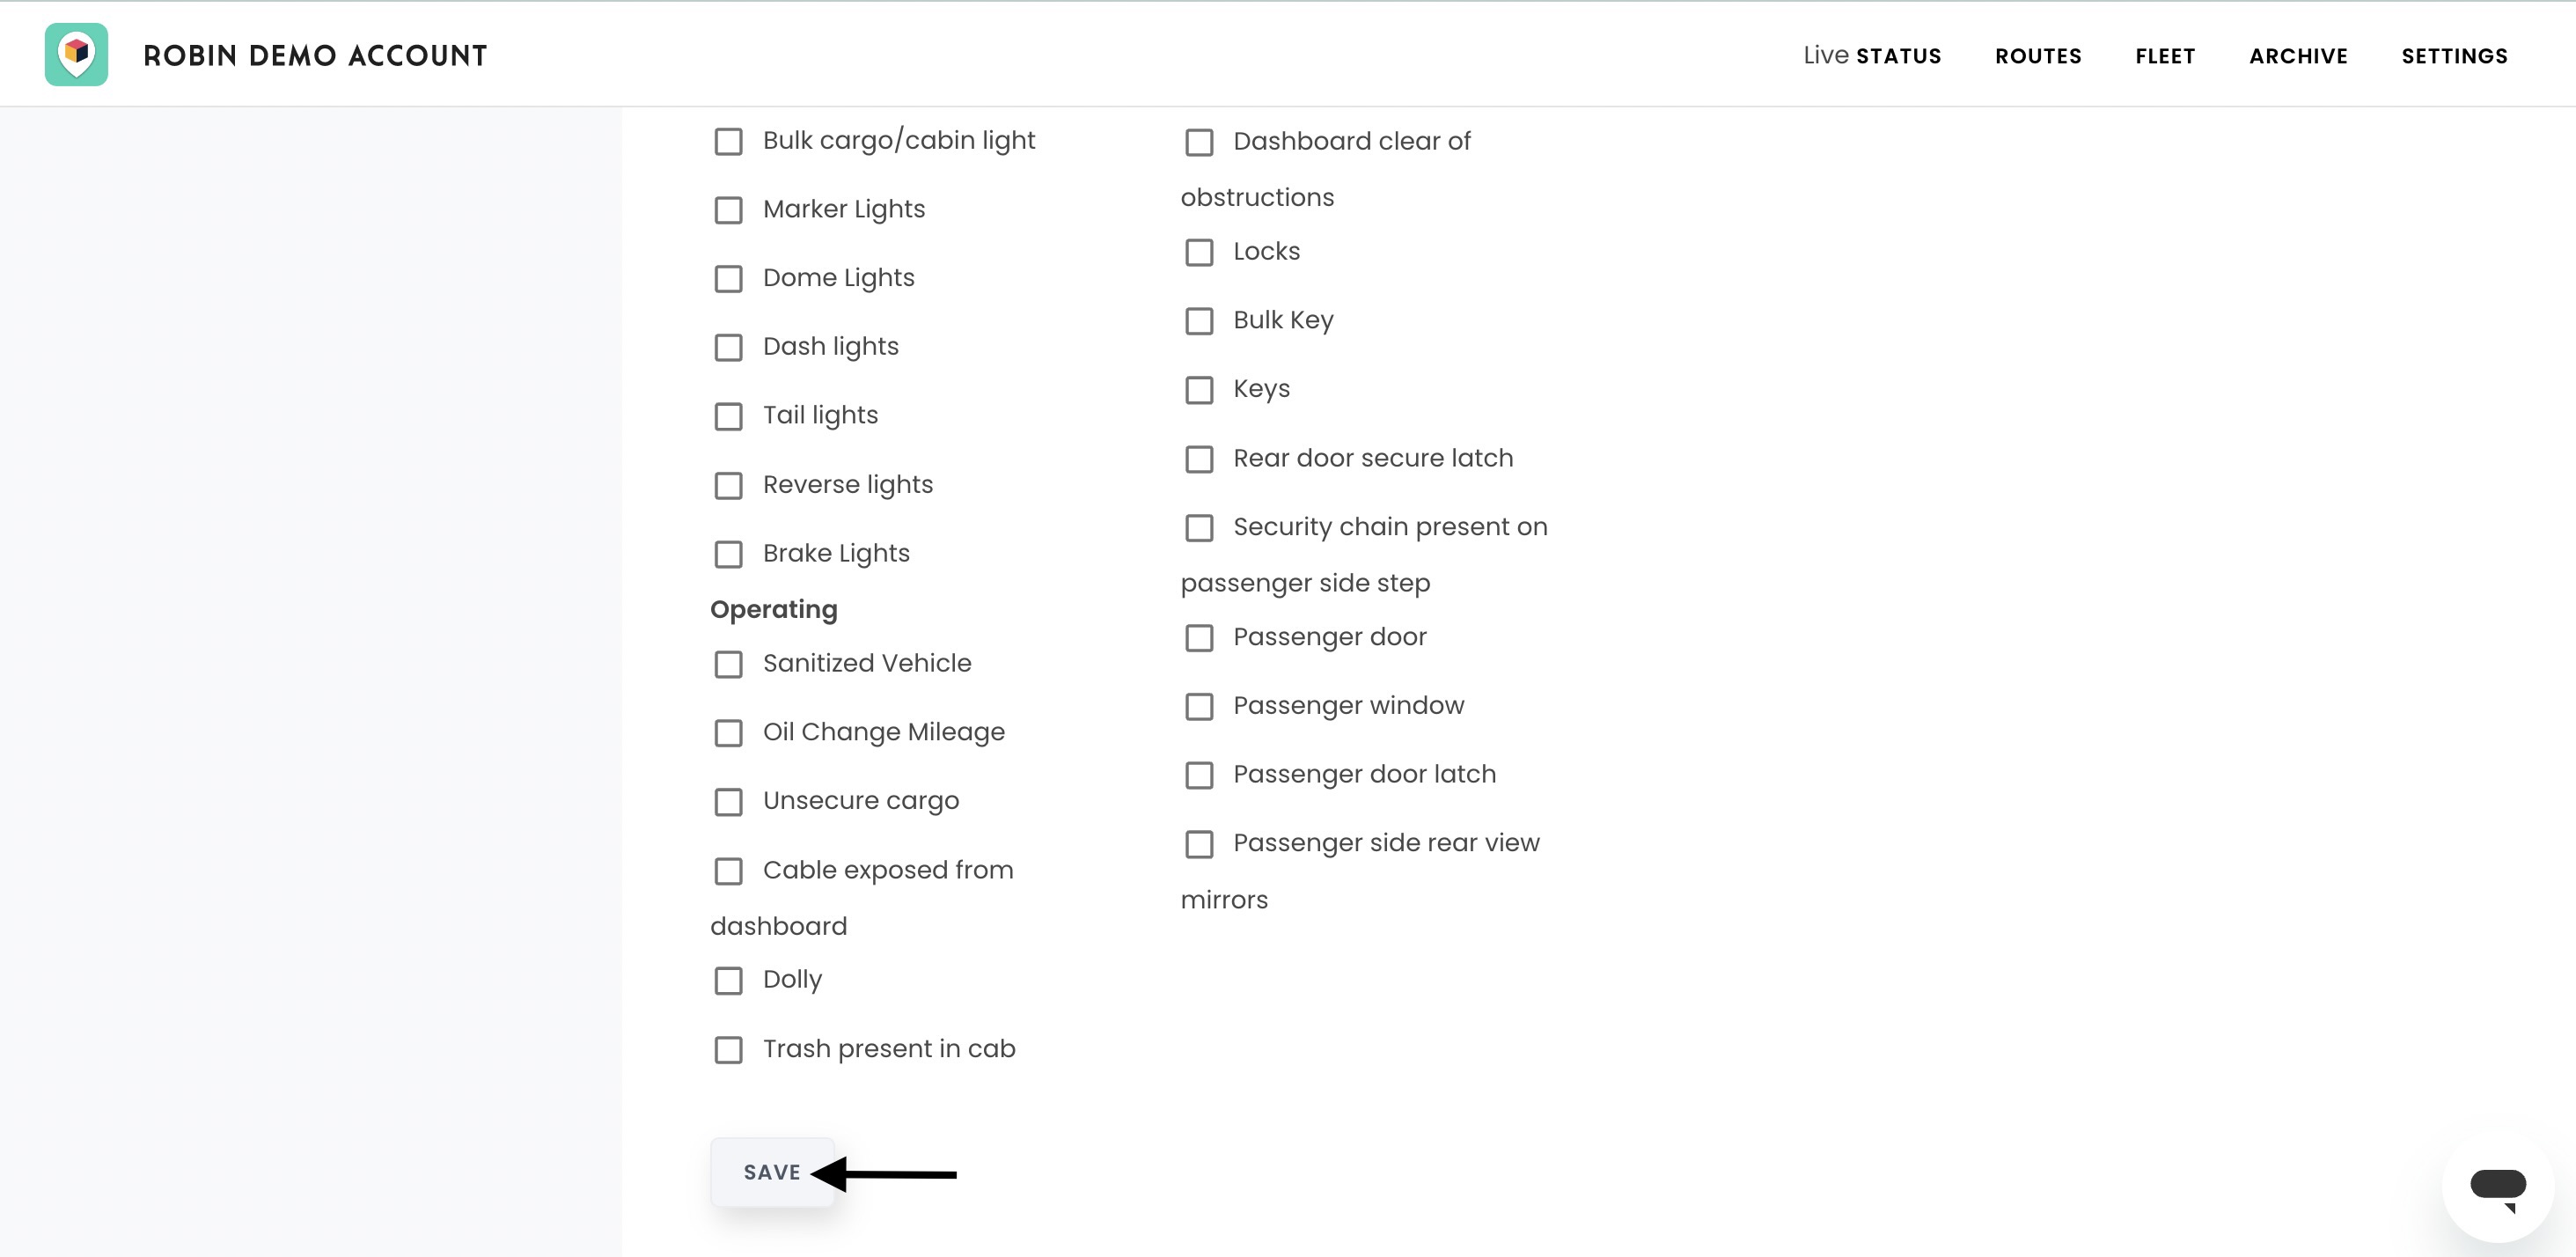Open the Fleet menu item
The width and height of the screenshot is (2576, 1257).
(2165, 56)
